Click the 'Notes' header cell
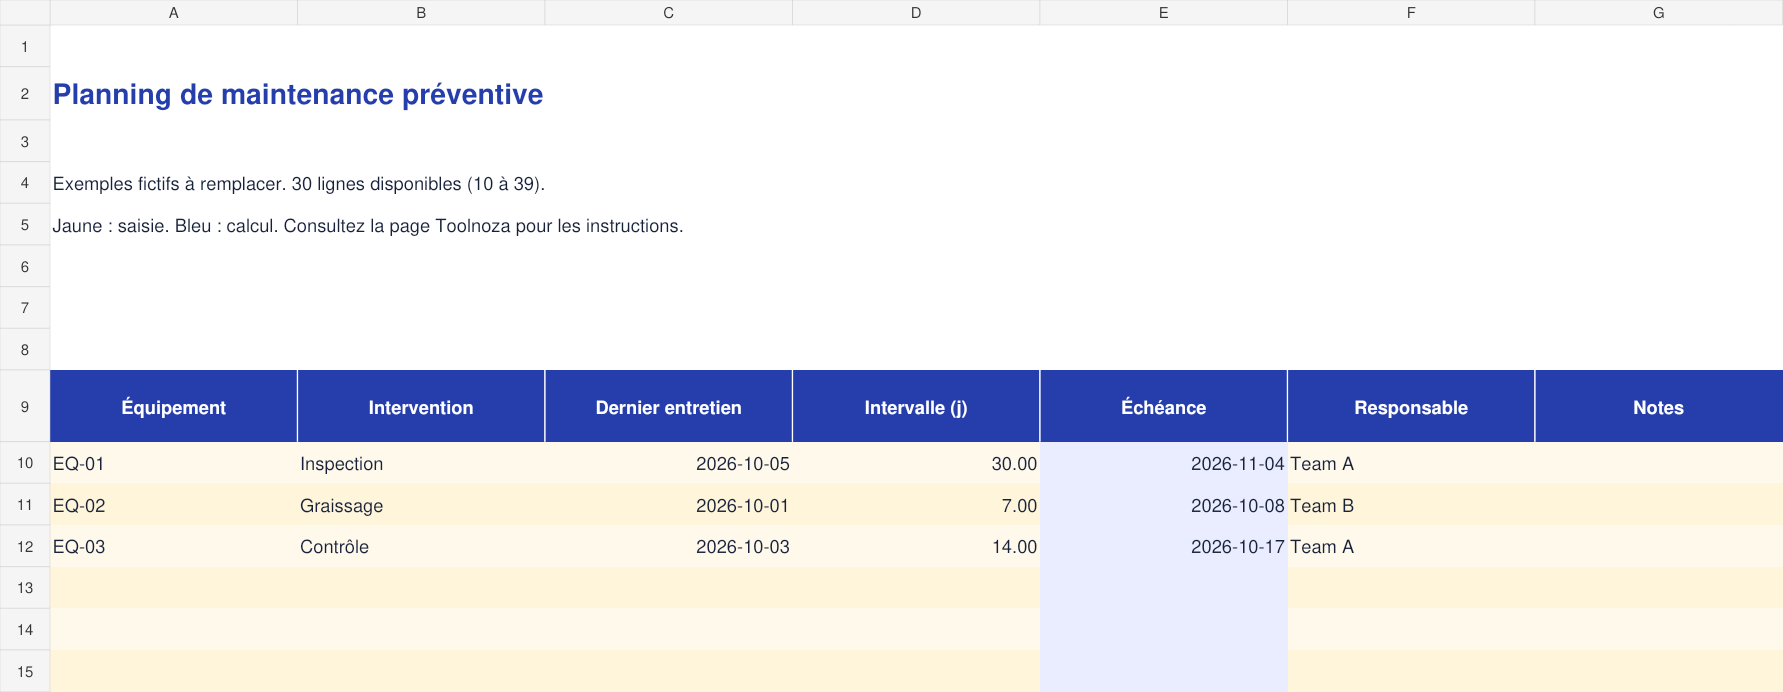This screenshot has height=692, width=1783. coord(1658,407)
